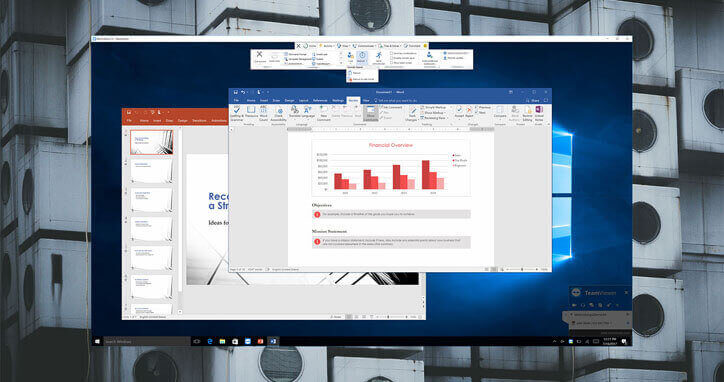Open Linked Notes OneNote icon
The width and height of the screenshot is (724, 382).
(x=539, y=114)
